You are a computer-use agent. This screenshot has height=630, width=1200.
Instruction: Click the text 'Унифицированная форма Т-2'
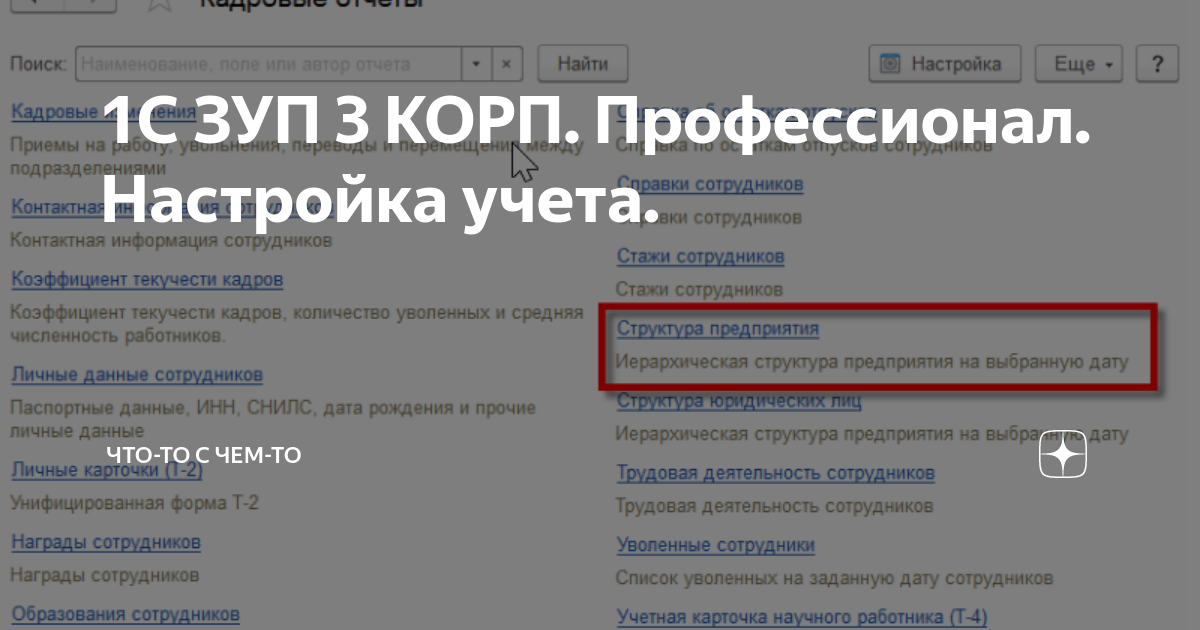click(x=134, y=503)
